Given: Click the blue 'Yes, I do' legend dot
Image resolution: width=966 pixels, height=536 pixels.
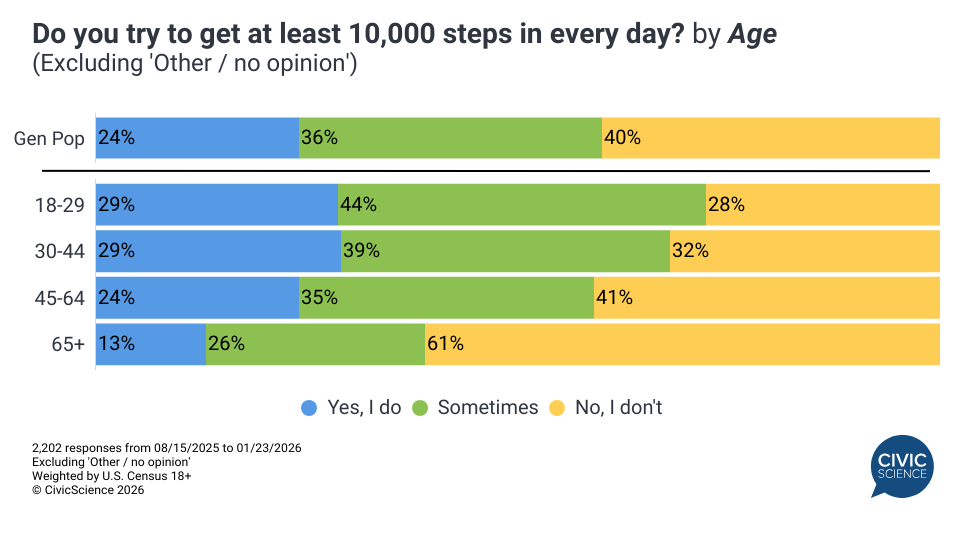Looking at the screenshot, I should [310, 408].
